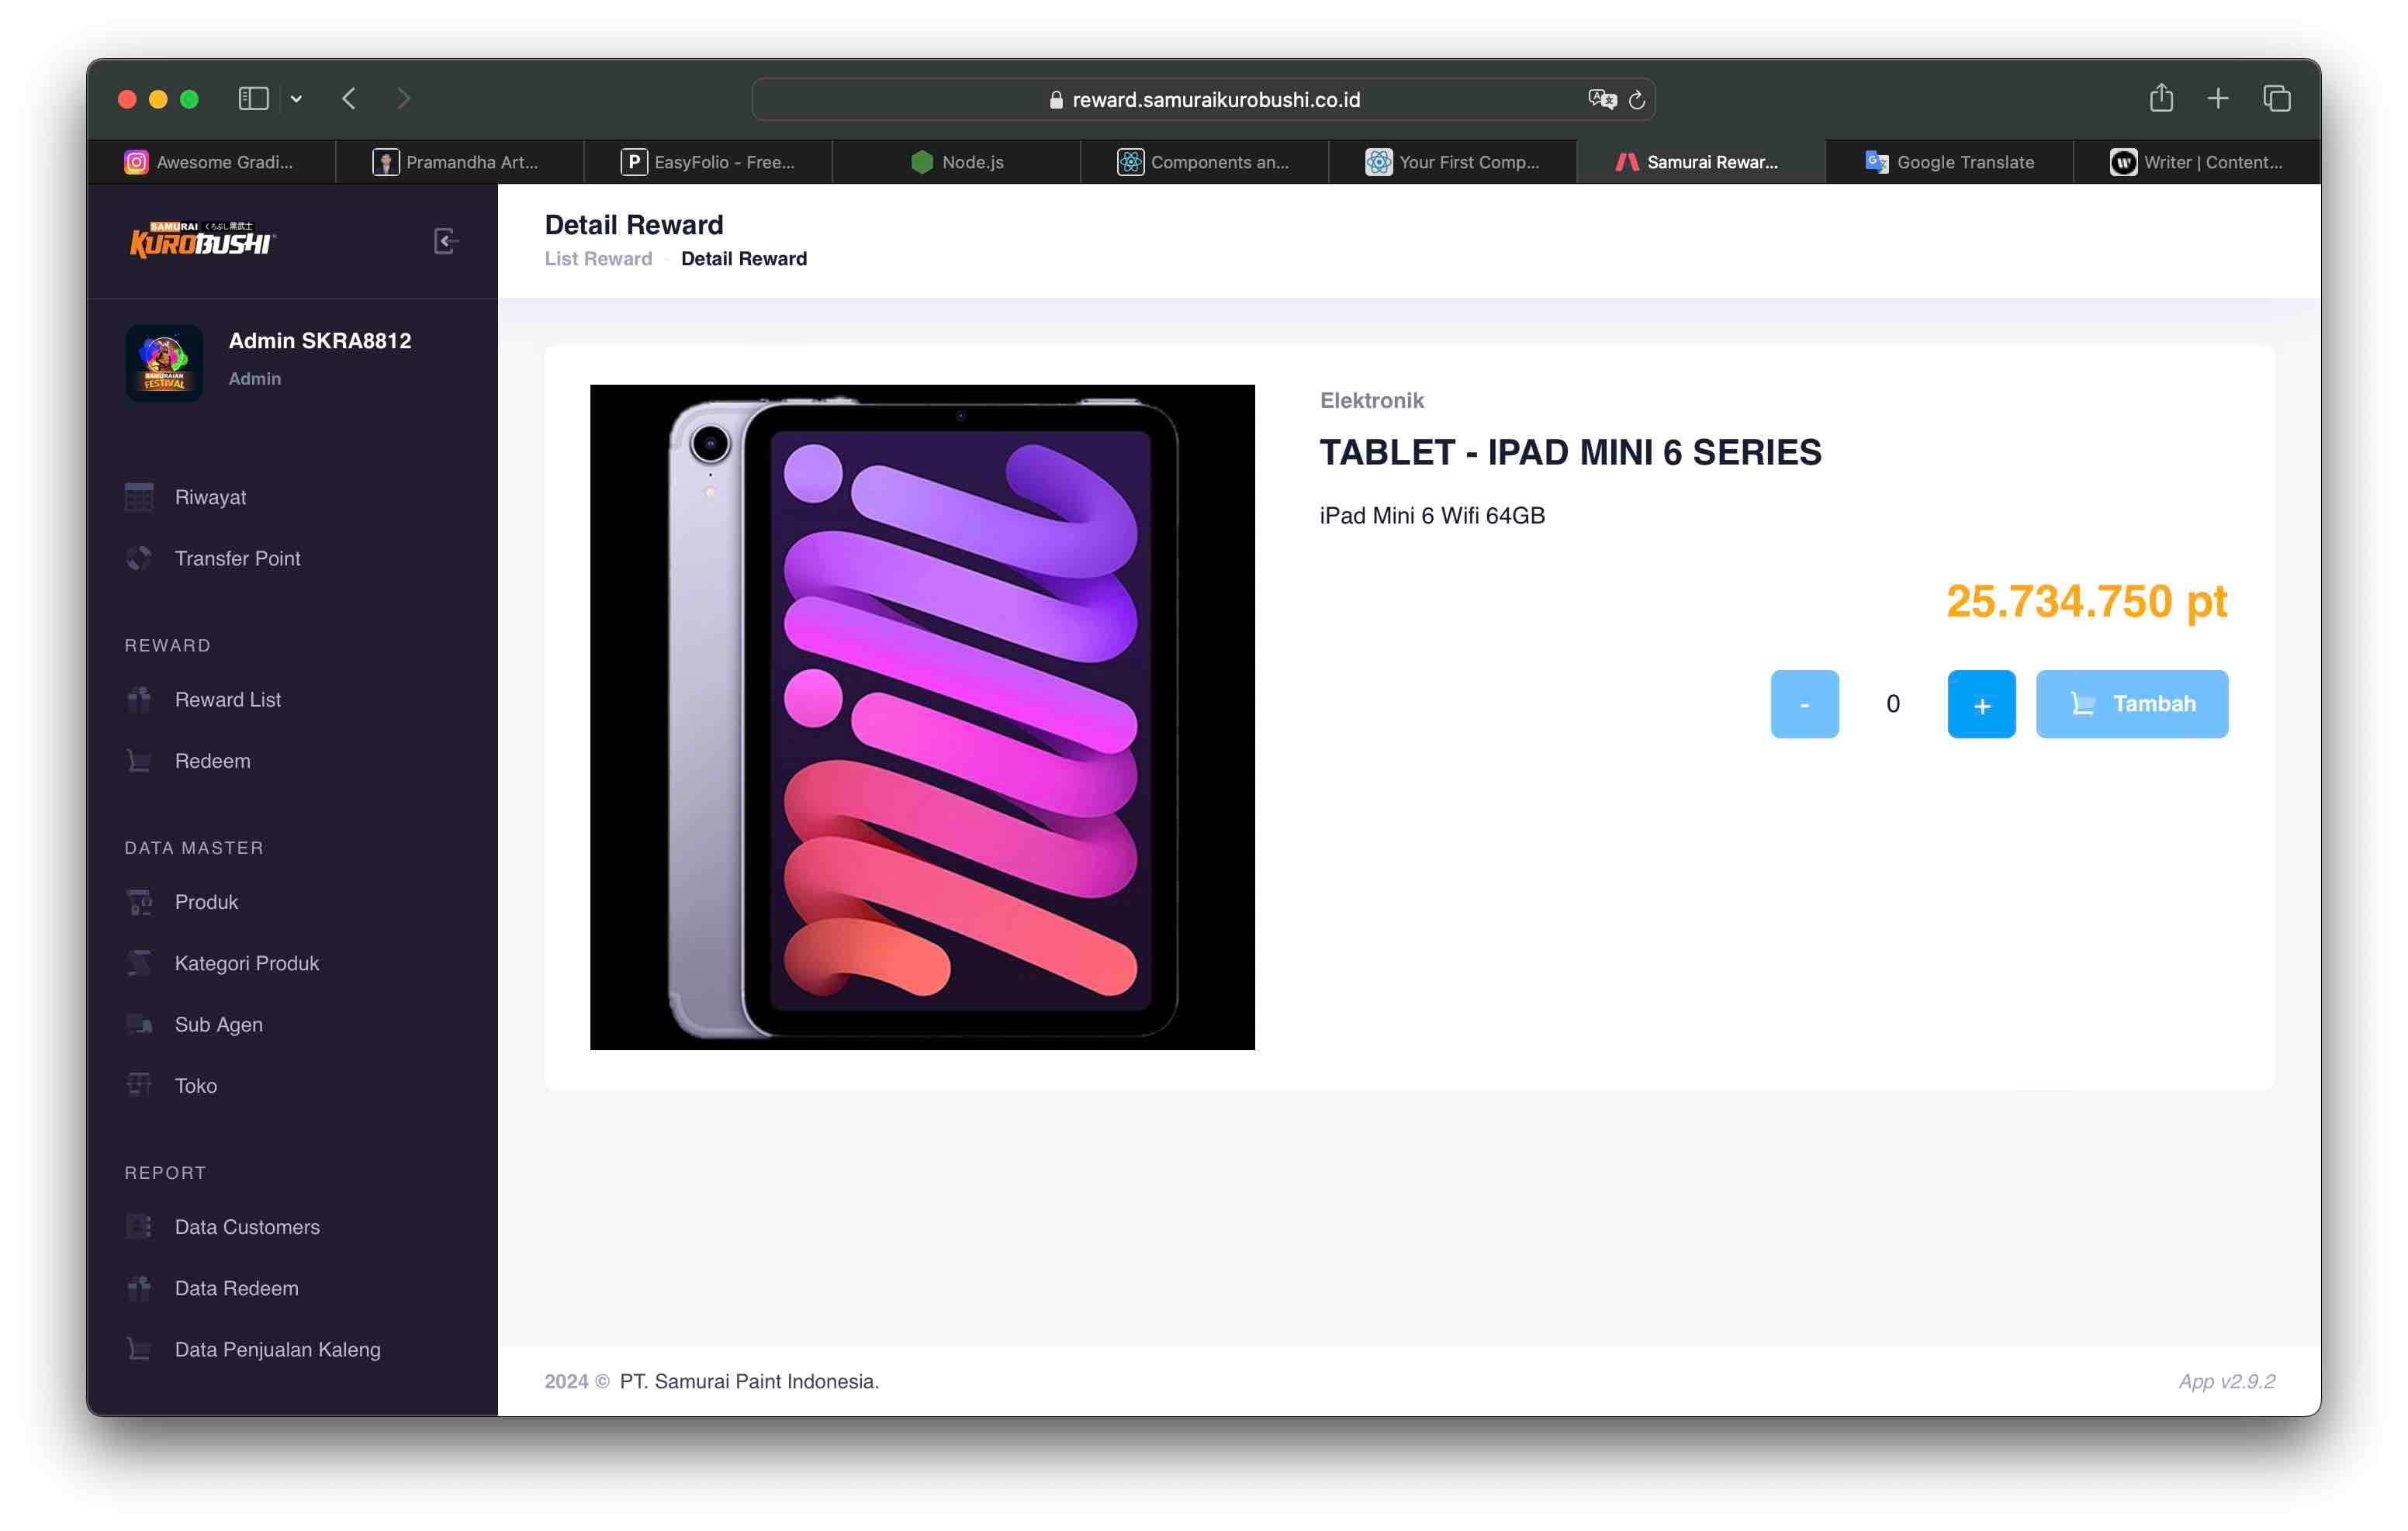Decrease quantity with minus button
2408x1531 pixels.
coord(1804,704)
